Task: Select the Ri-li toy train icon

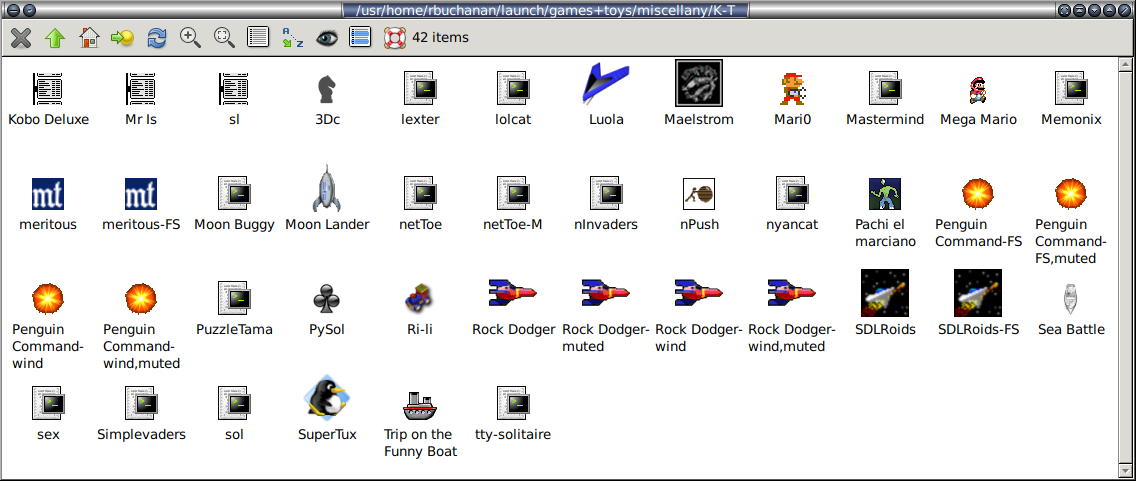Action: [420, 299]
